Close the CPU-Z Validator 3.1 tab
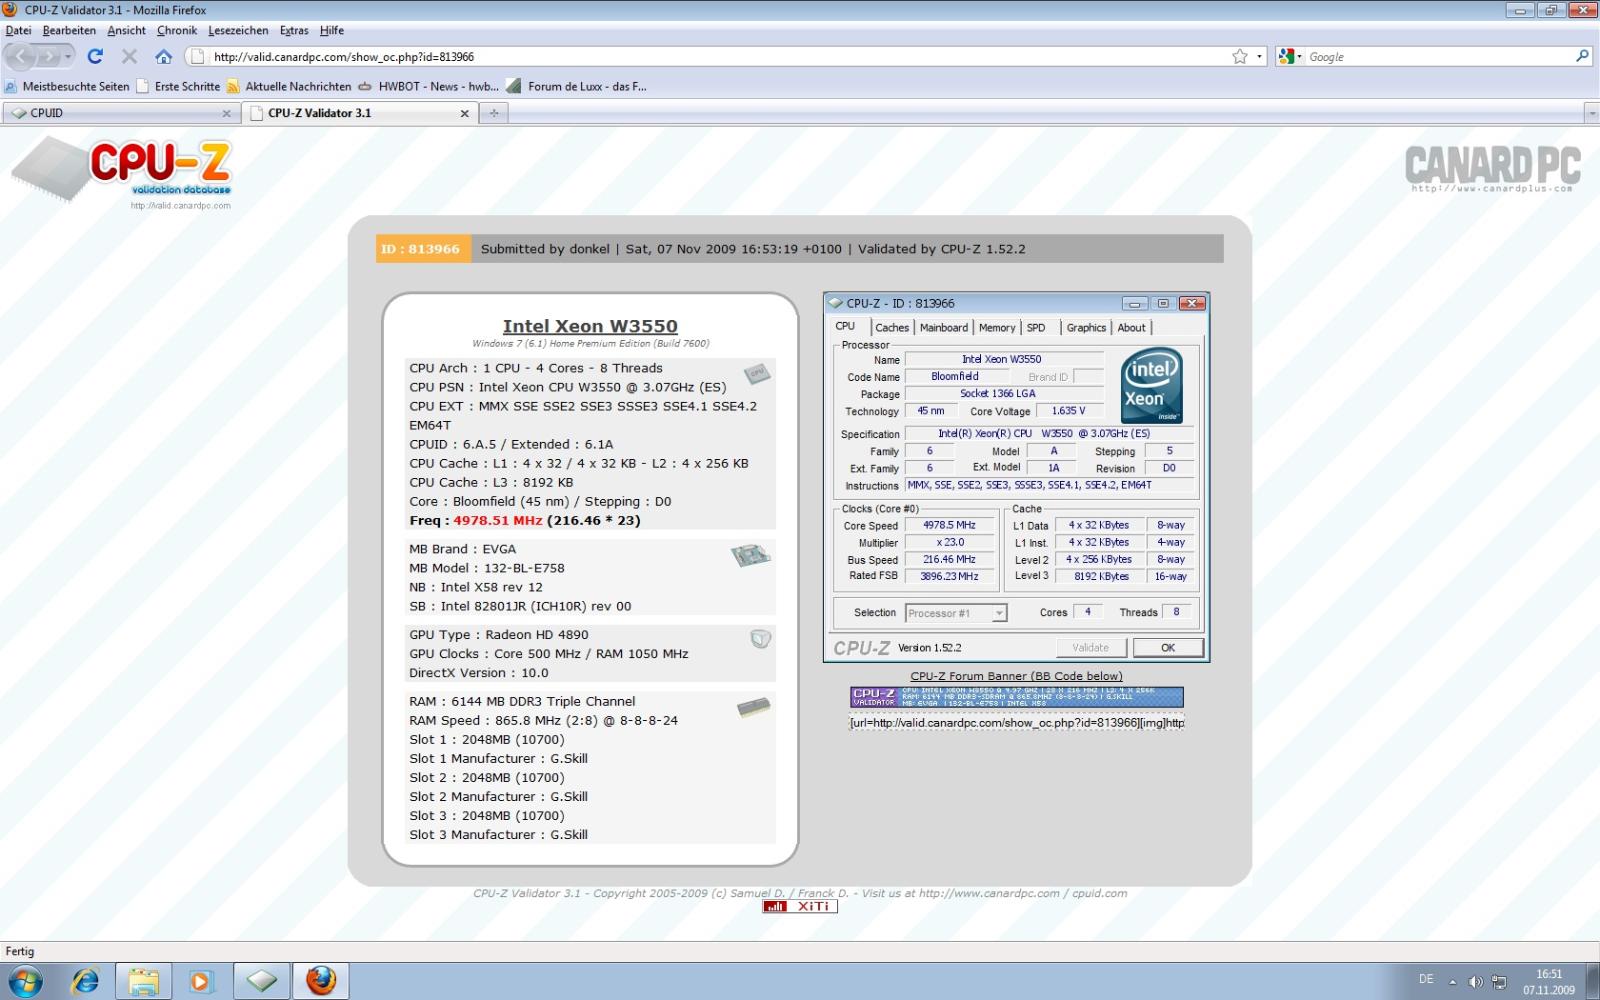 point(464,114)
